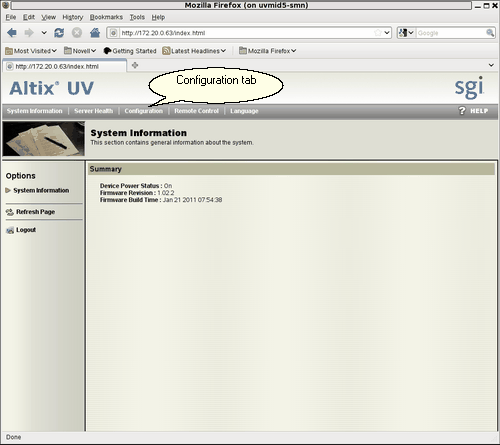
Task: Maximize the Firefox window
Action: tap(486, 6)
